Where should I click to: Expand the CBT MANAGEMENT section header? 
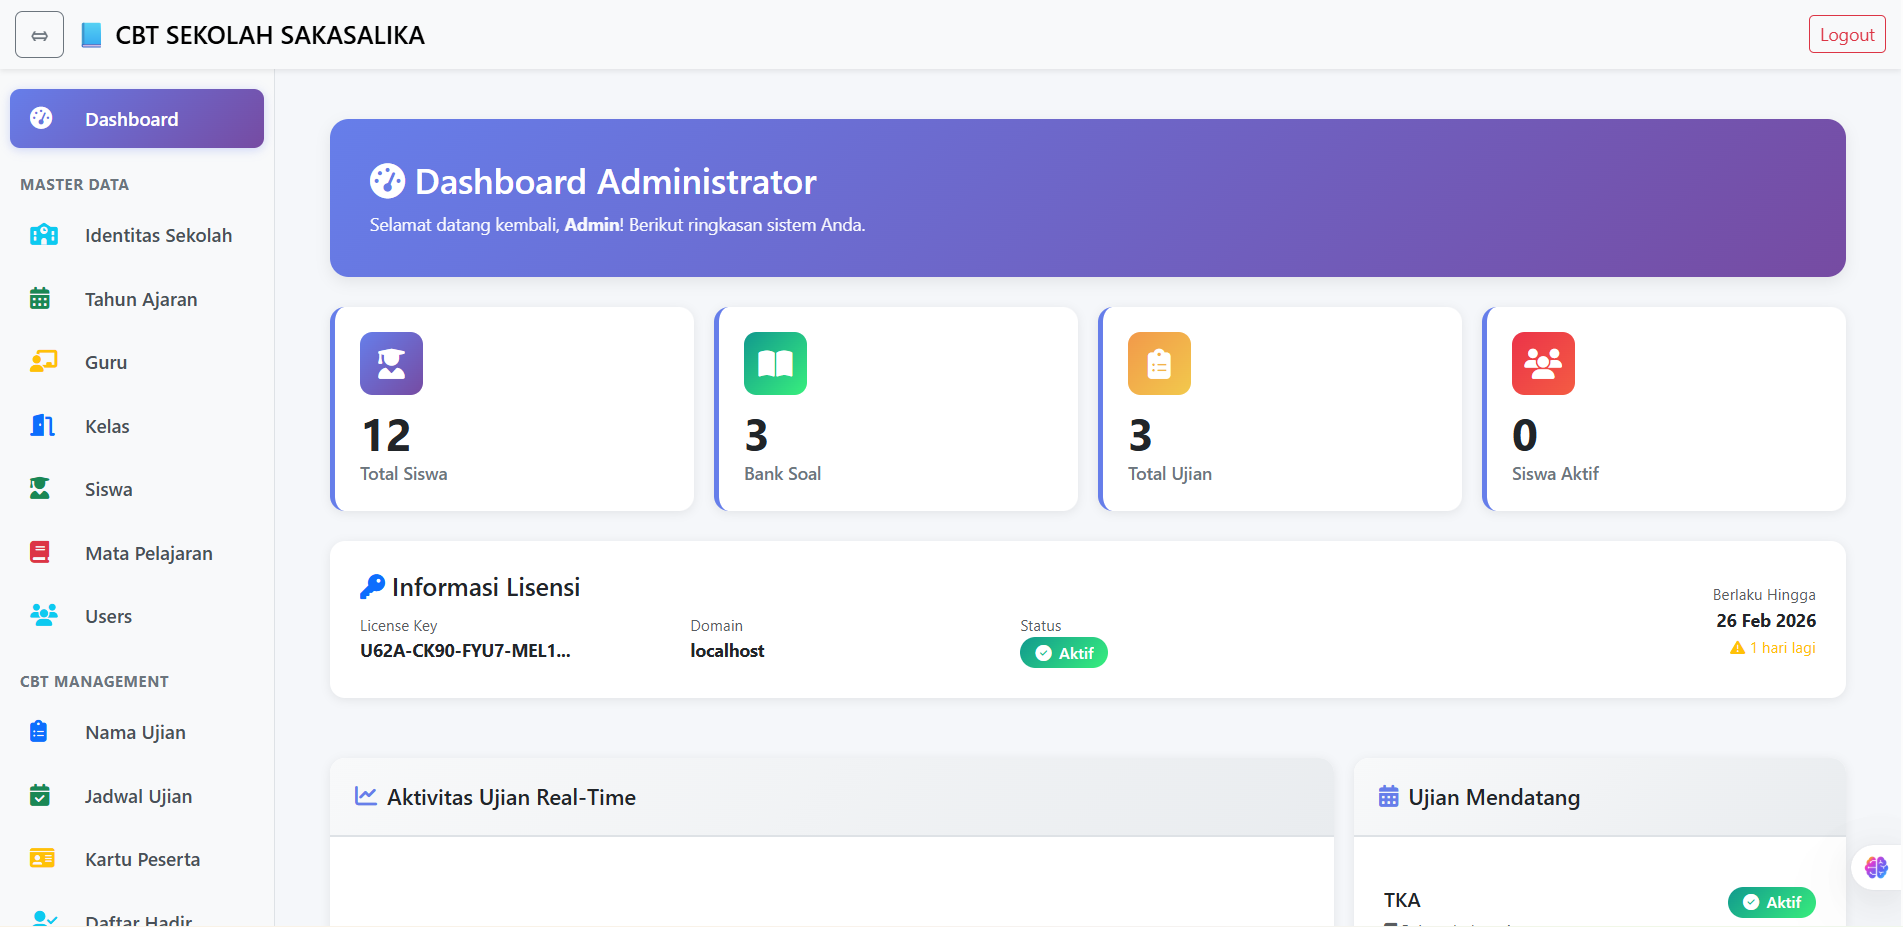pos(94,681)
